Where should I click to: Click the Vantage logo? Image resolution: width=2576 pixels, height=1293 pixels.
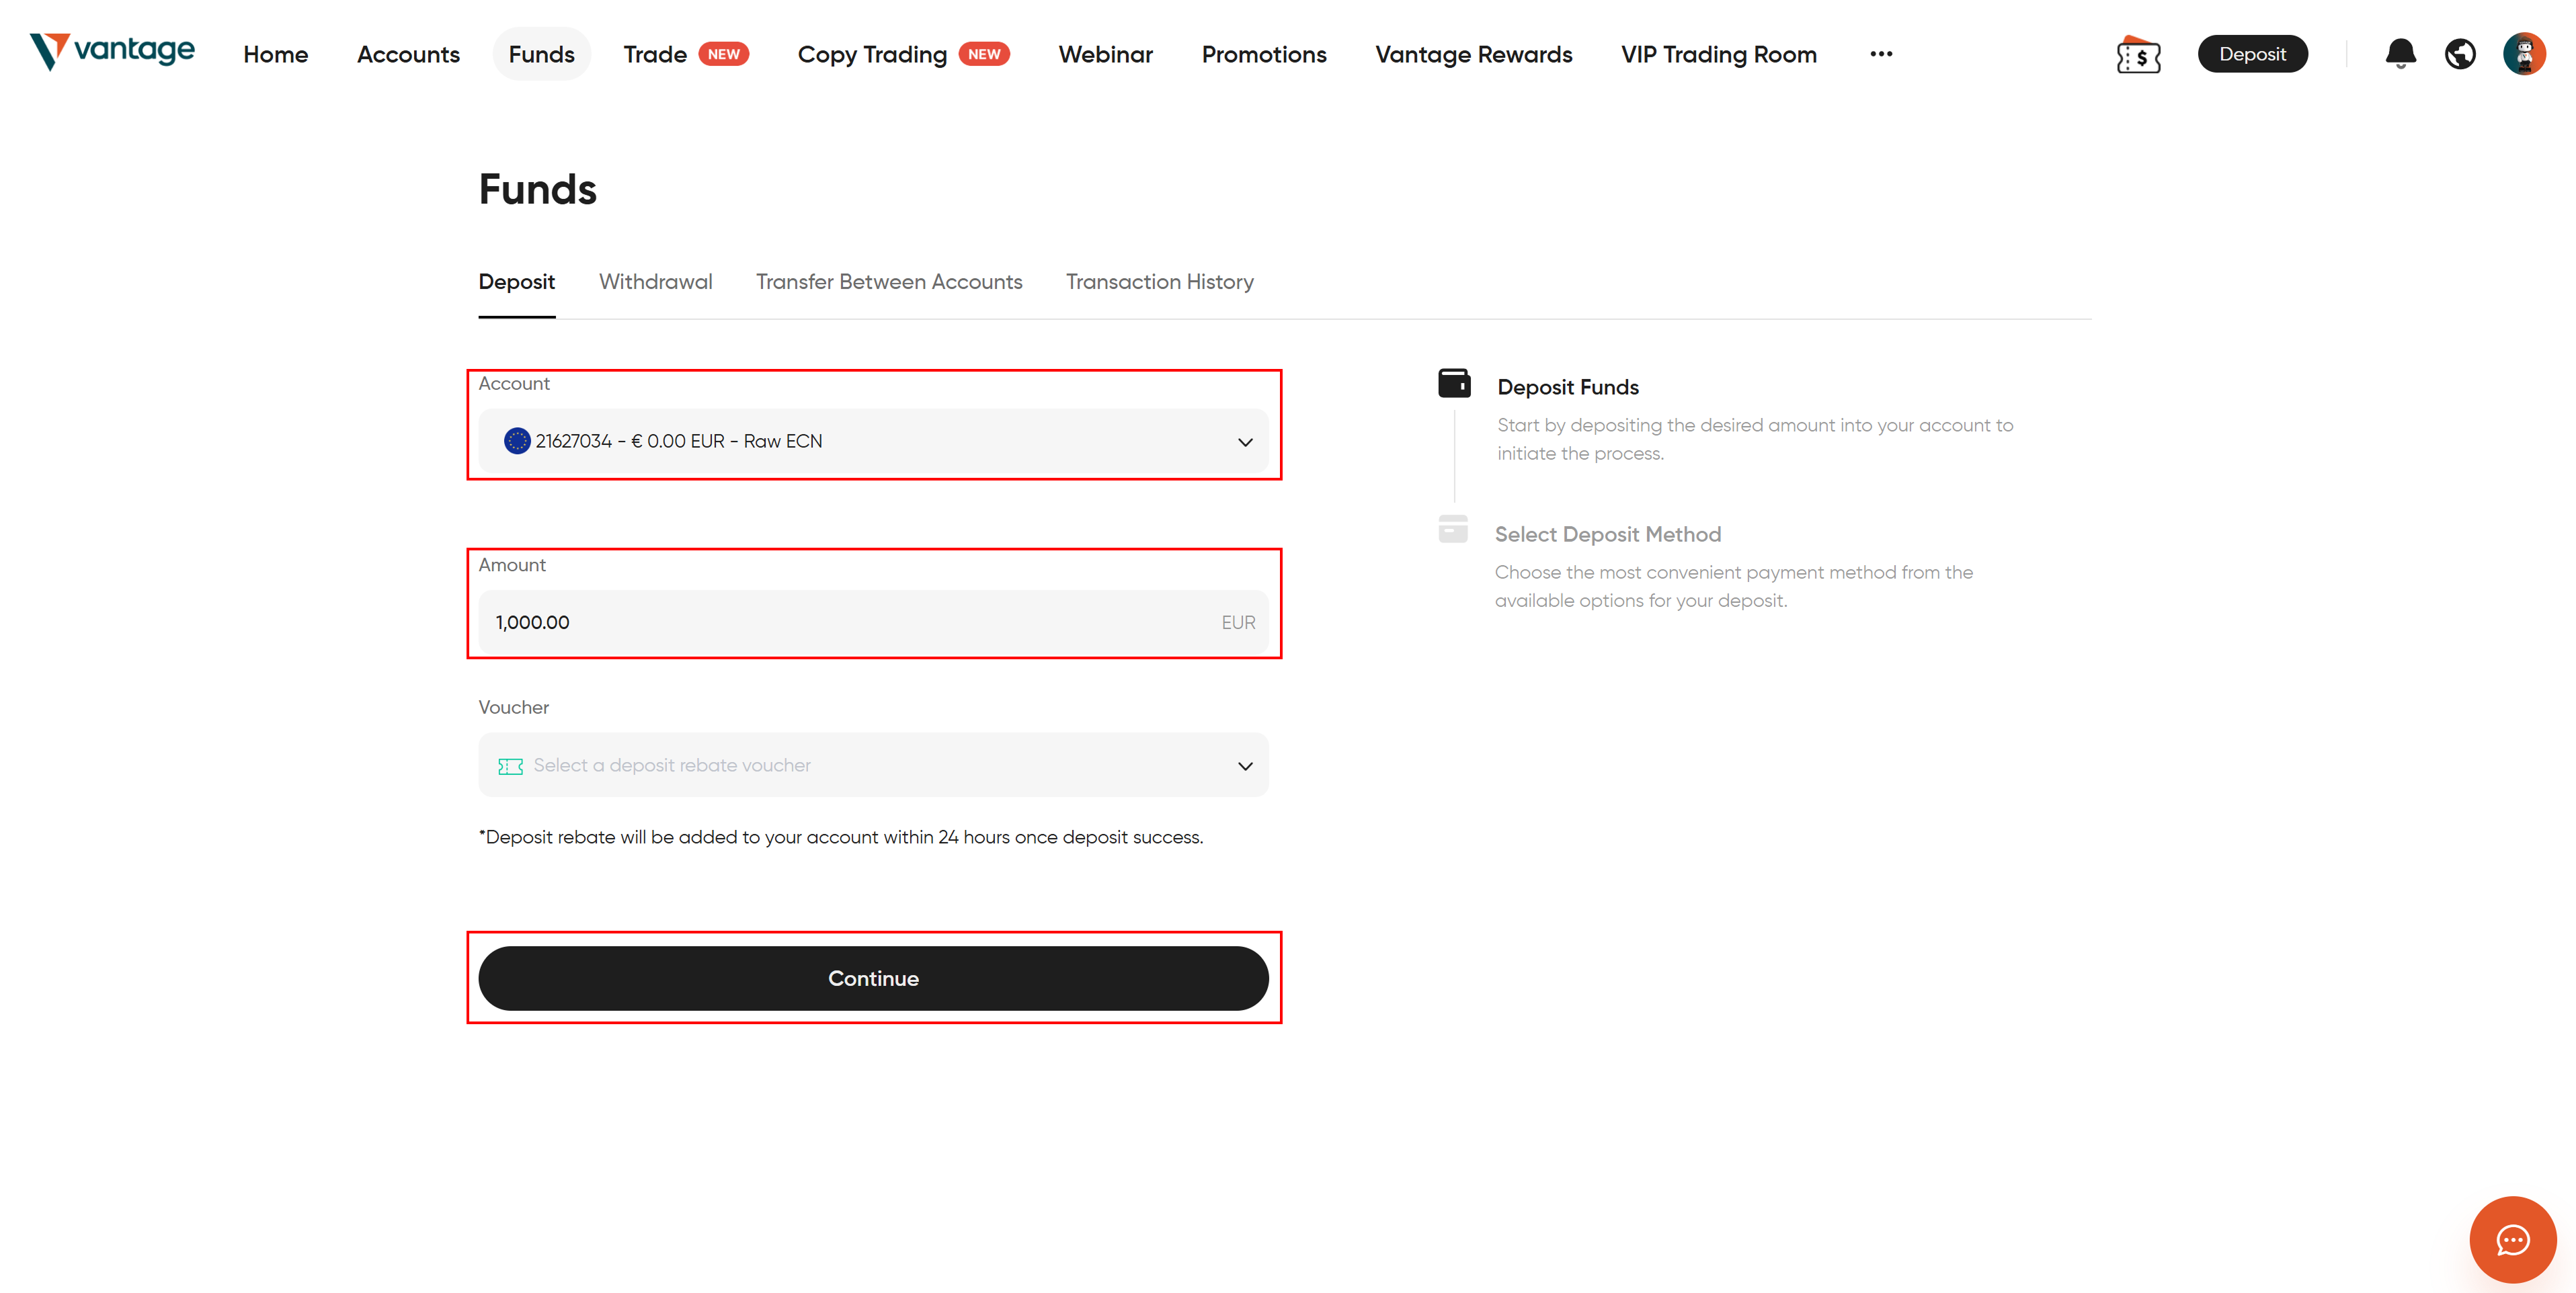coord(112,51)
